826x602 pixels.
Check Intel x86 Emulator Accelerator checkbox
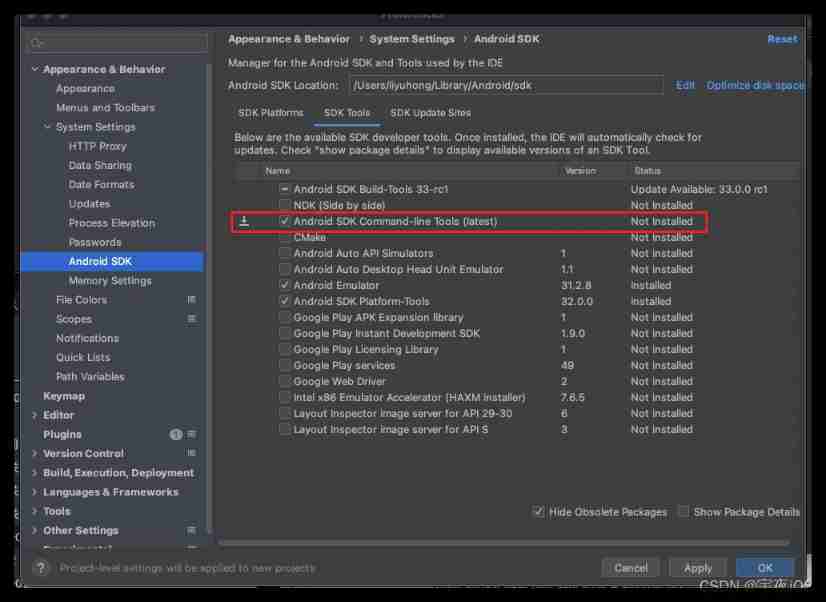[284, 397]
